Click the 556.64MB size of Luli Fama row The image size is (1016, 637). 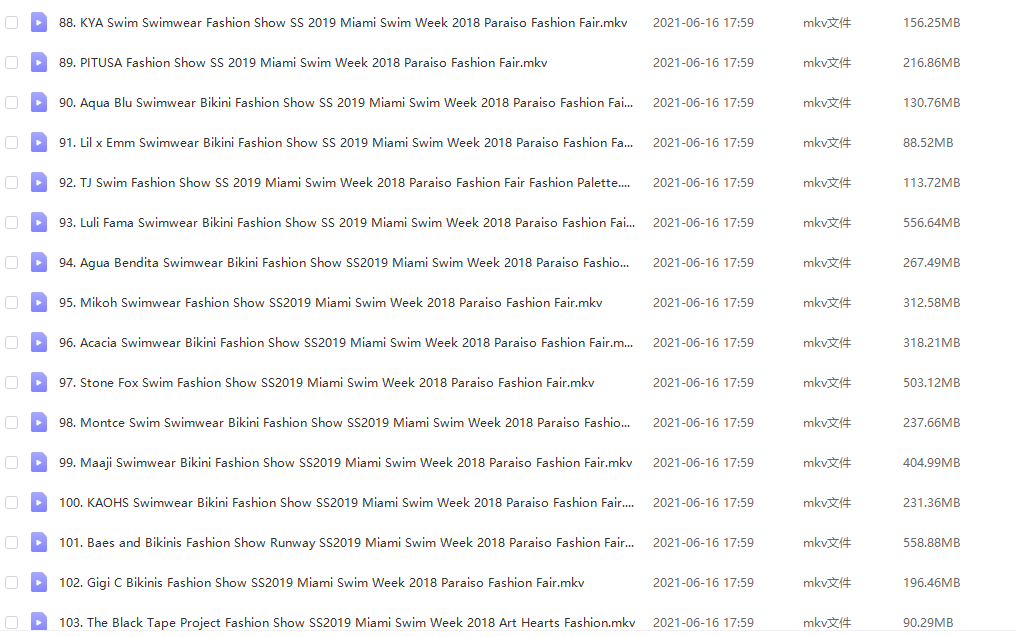[x=930, y=222]
